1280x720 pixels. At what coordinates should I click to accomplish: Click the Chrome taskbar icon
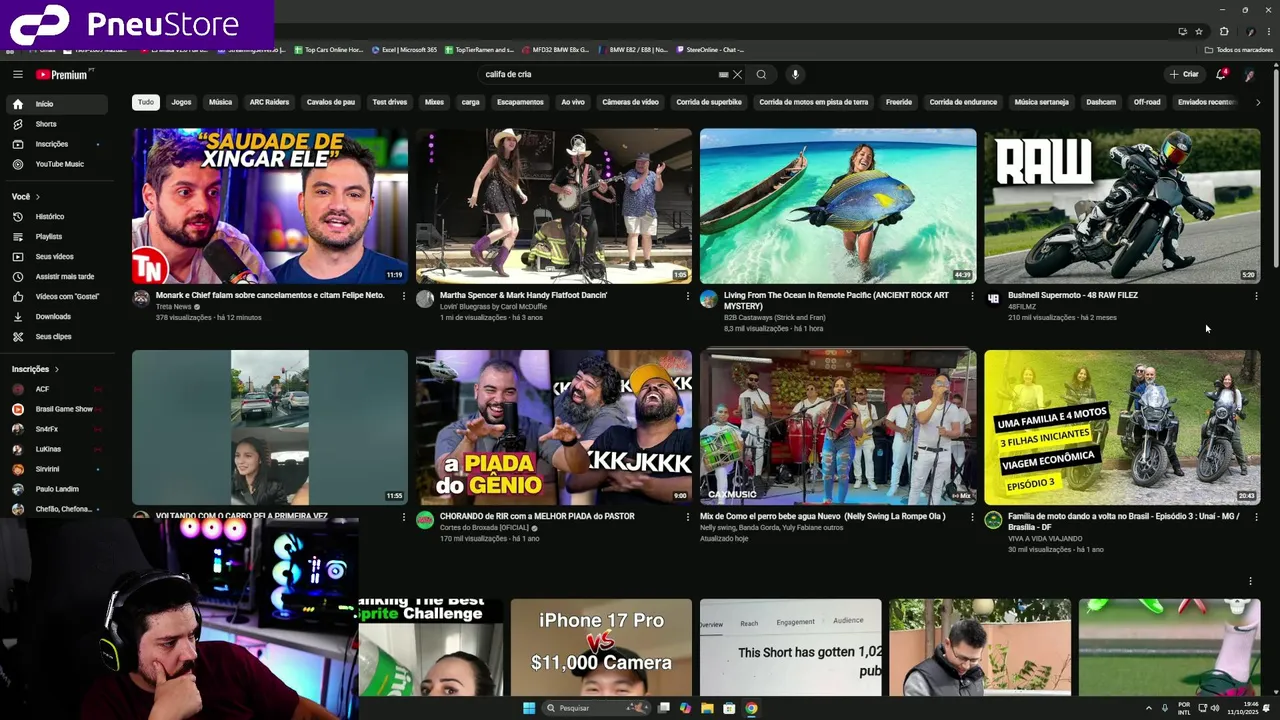[x=751, y=708]
